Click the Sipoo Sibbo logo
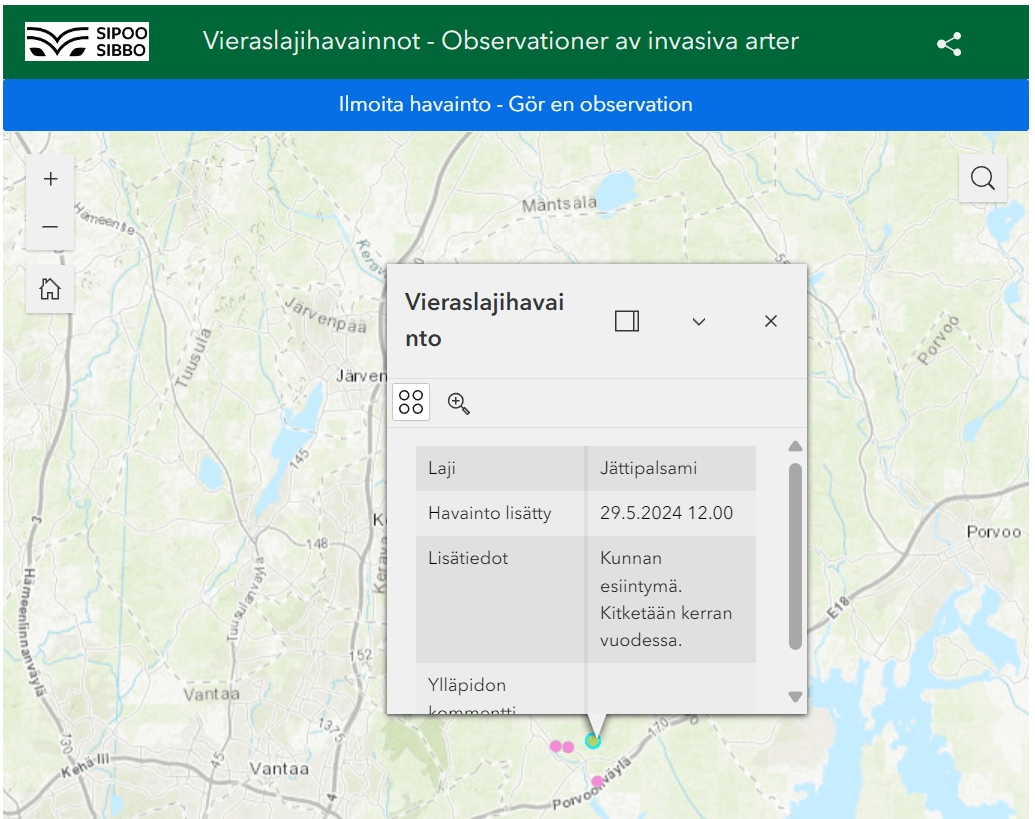This screenshot has width=1035, height=819. [x=87, y=41]
